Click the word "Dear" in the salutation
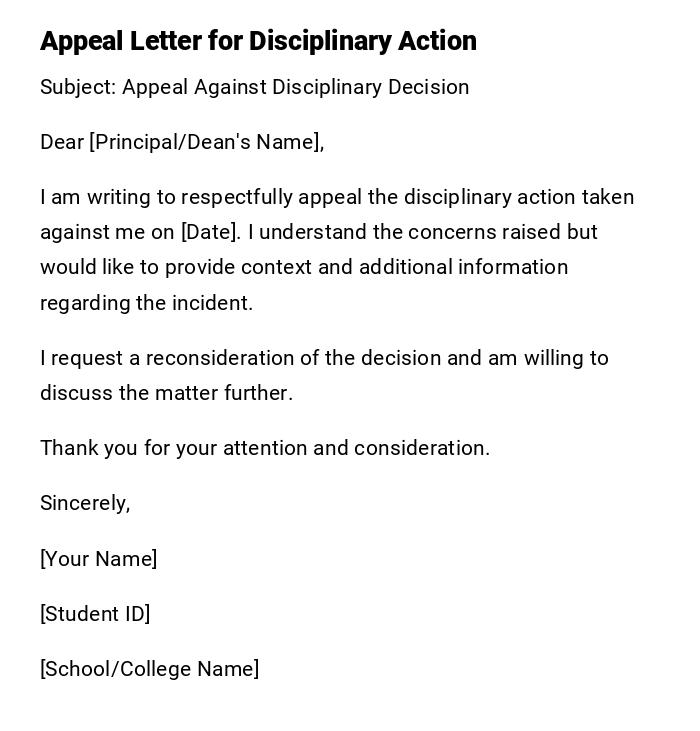 (62, 142)
